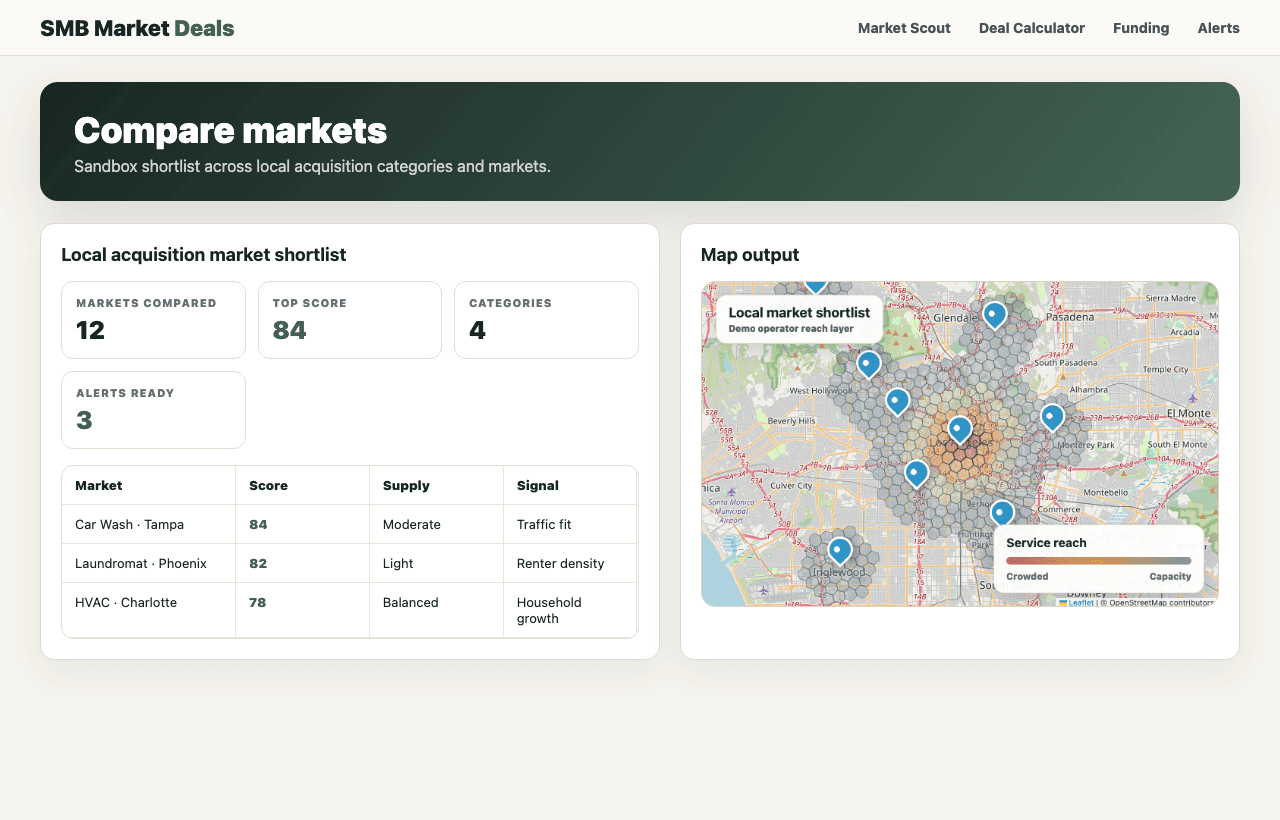1280x820 pixels.
Task: Click the Alerts Ready stat card
Action: (153, 410)
